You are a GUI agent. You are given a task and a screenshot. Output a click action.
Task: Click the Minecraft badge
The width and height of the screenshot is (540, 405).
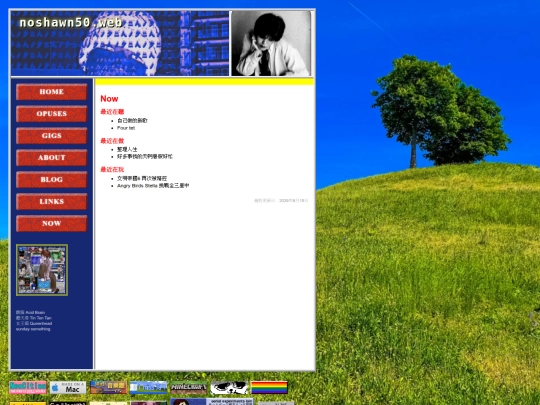pyautogui.click(x=189, y=387)
